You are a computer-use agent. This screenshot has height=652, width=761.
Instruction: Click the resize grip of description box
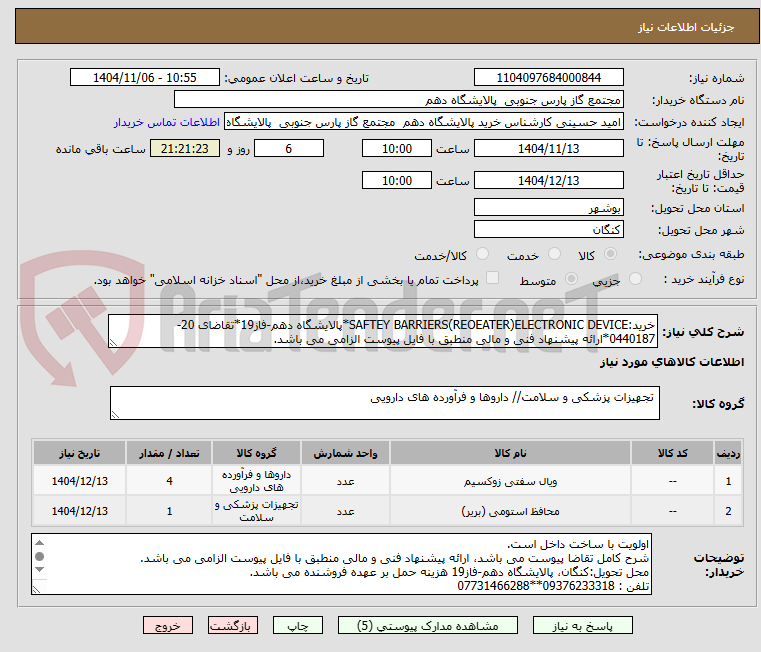coord(114,343)
